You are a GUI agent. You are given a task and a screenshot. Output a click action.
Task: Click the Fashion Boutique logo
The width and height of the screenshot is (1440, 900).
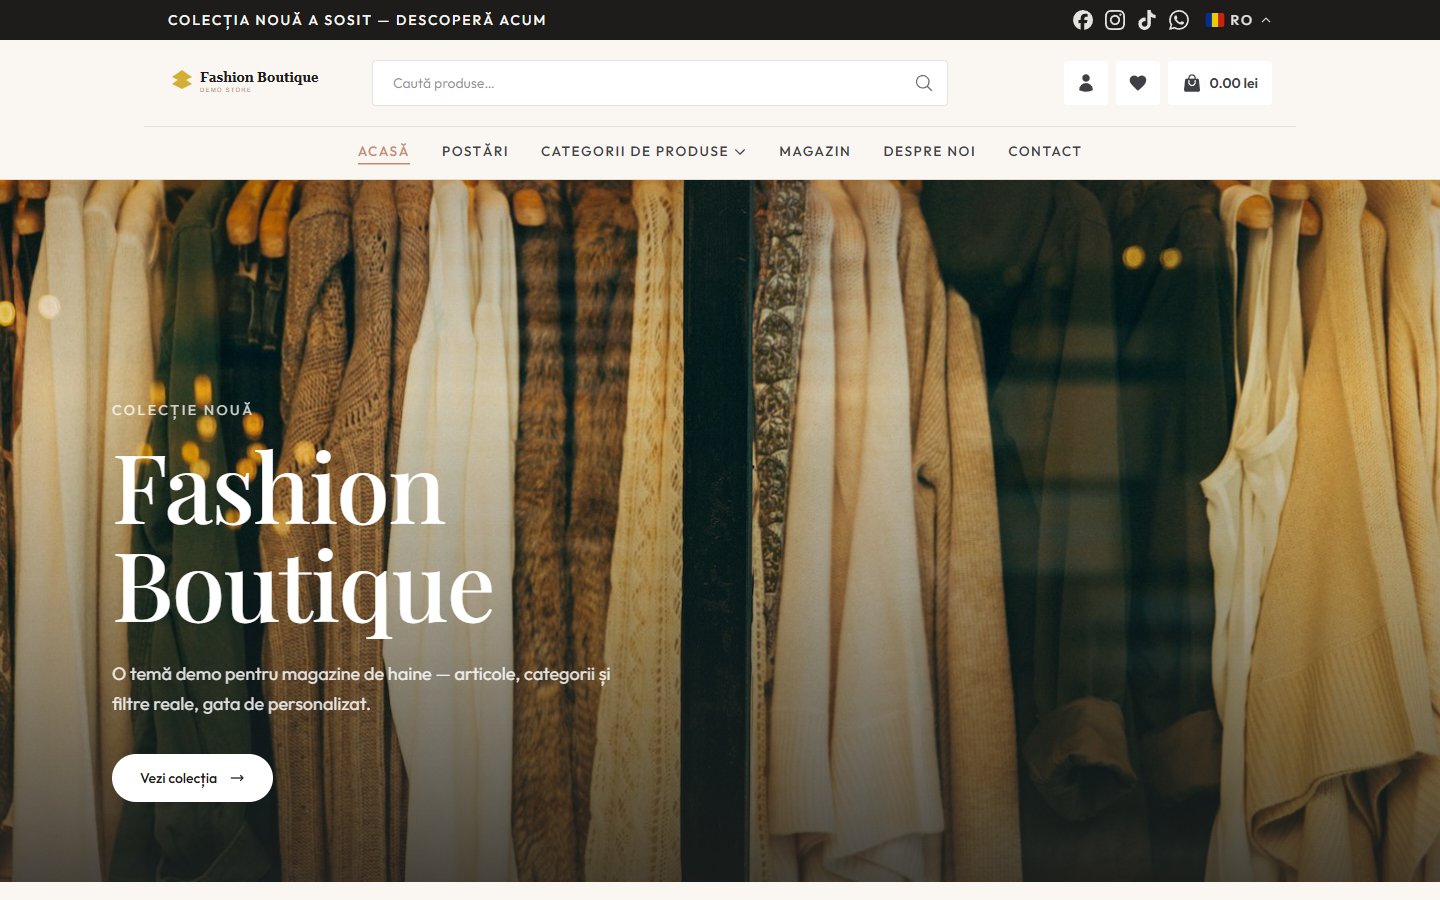pyautogui.click(x=245, y=81)
